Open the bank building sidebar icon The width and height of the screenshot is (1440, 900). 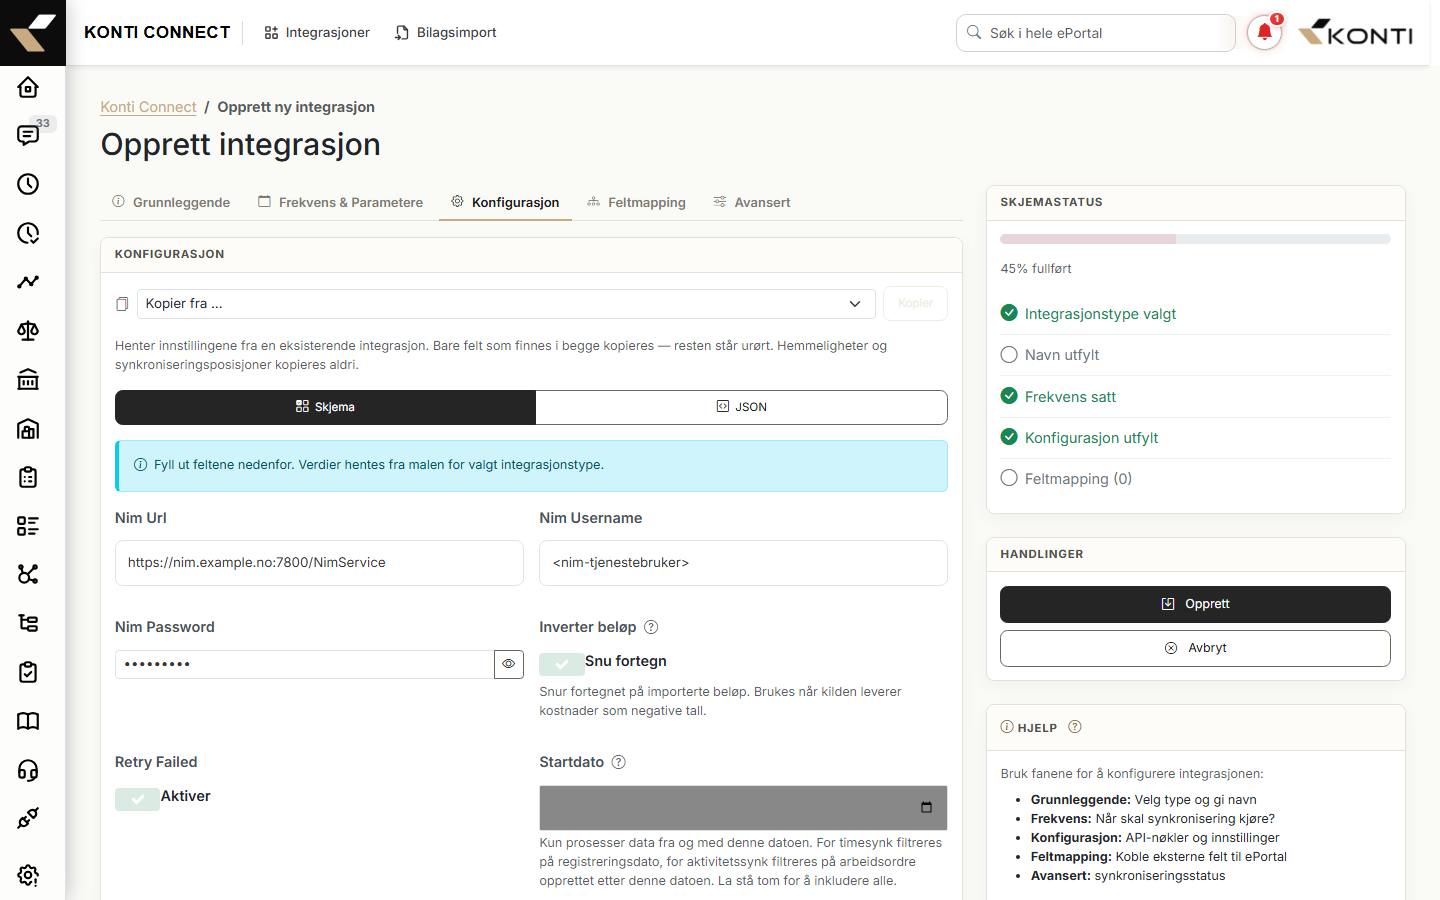28,380
